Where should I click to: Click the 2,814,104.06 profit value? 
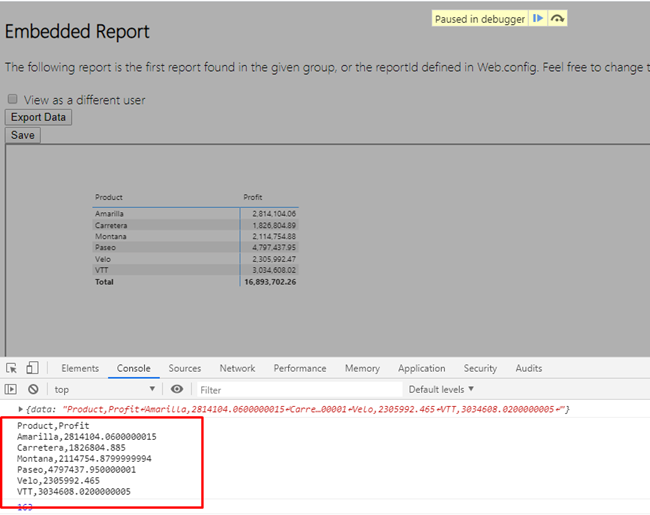click(x=274, y=214)
